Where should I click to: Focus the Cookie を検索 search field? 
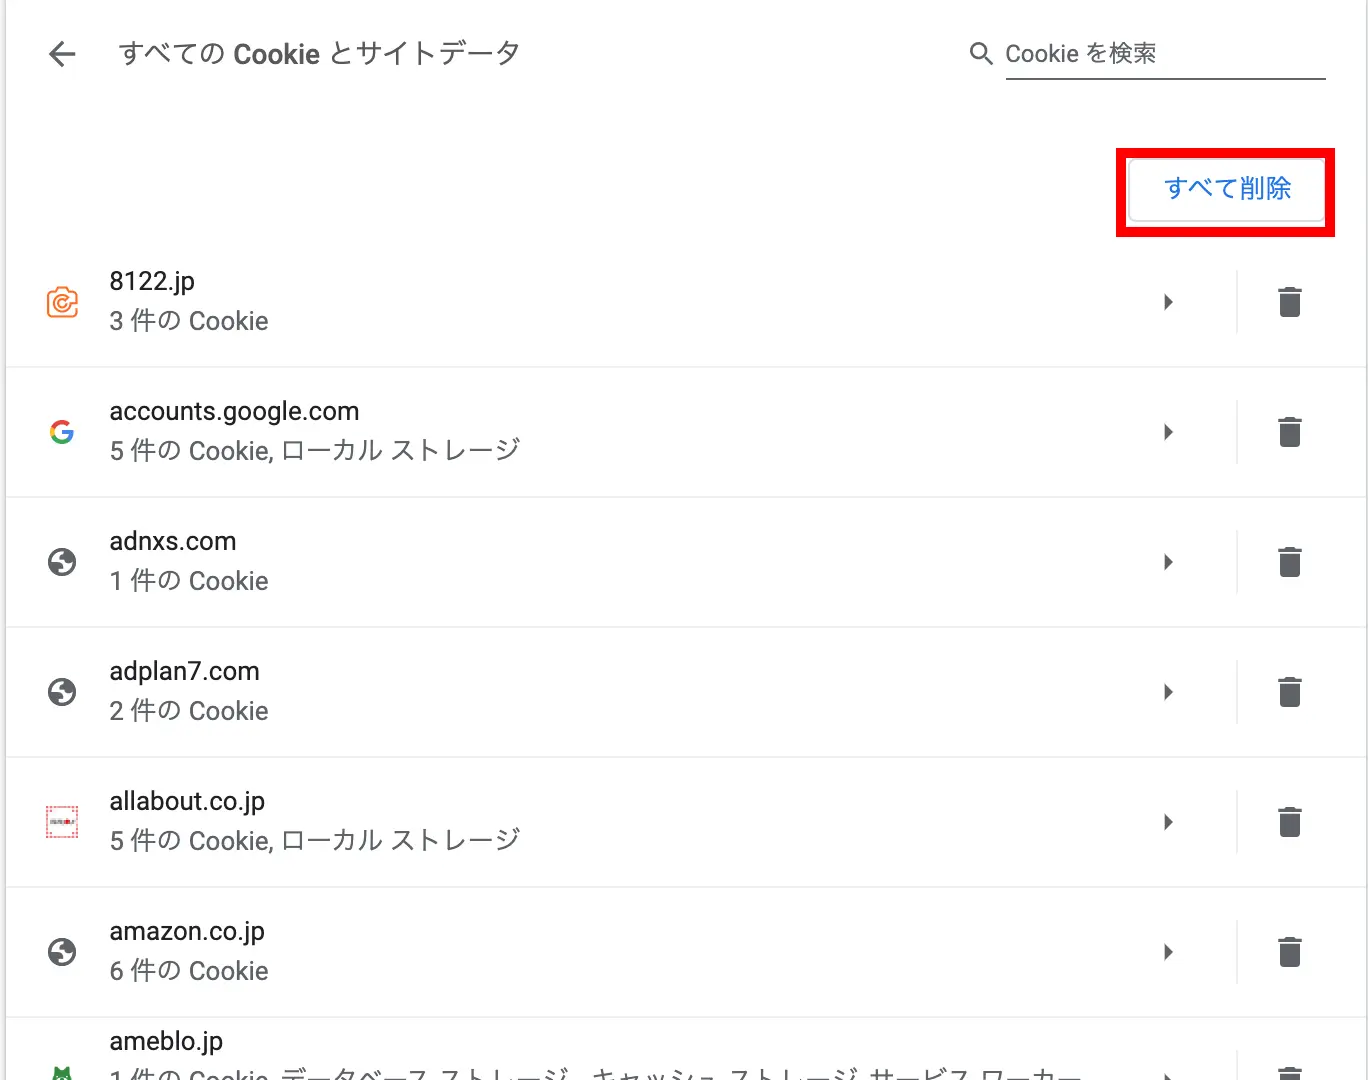pos(1164,54)
